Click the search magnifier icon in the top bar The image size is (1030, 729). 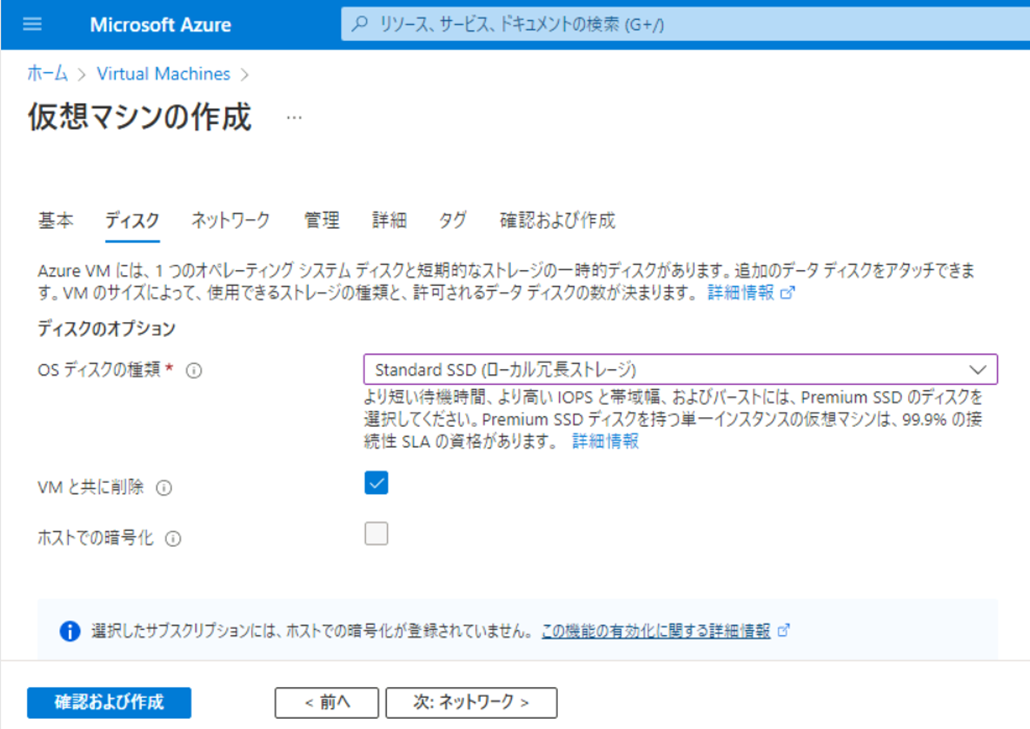tap(361, 24)
